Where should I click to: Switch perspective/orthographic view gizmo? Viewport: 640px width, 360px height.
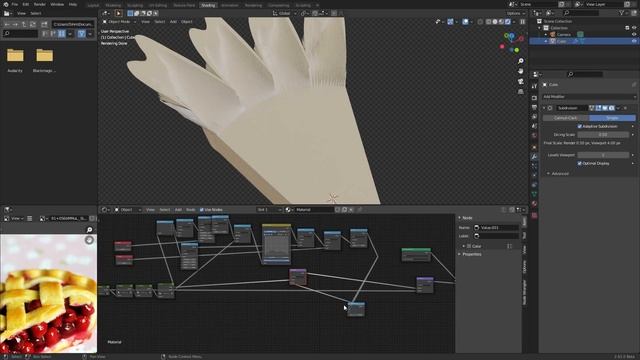[x=521, y=91]
